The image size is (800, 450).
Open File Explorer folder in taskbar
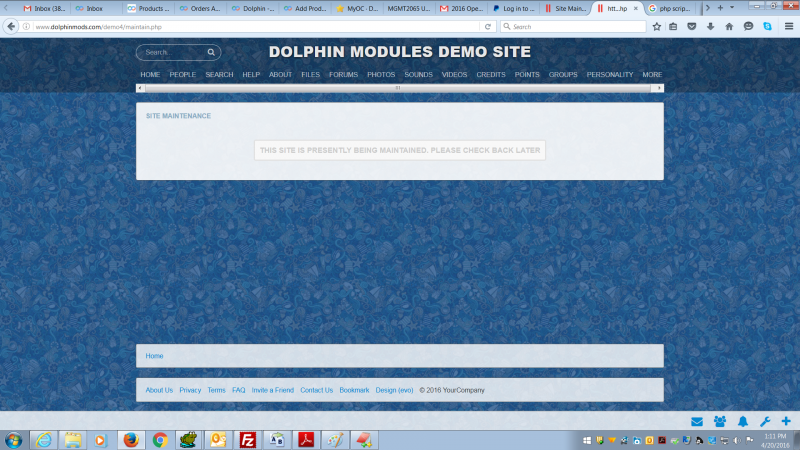72,440
